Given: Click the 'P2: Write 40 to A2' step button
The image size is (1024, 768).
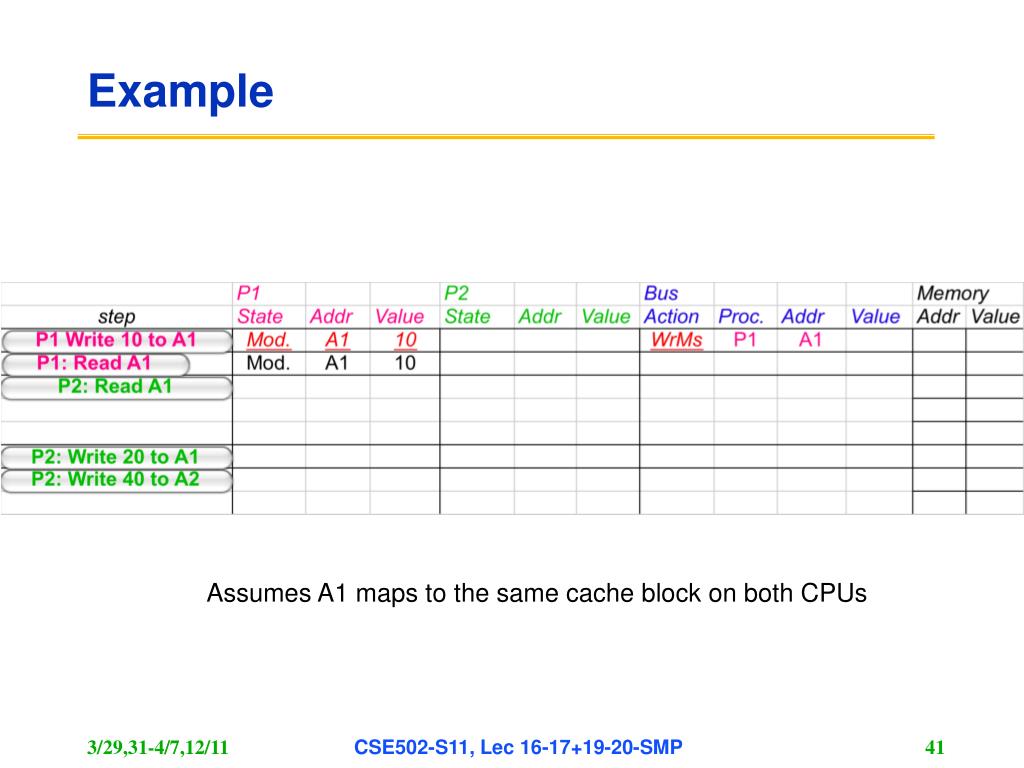Looking at the screenshot, I should click(117, 480).
